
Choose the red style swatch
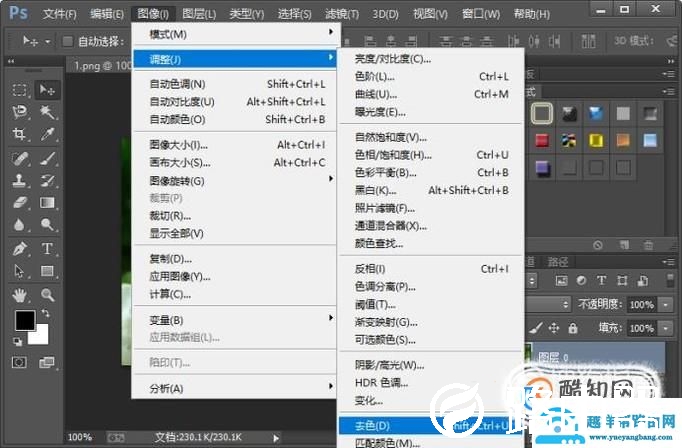[x=542, y=140]
